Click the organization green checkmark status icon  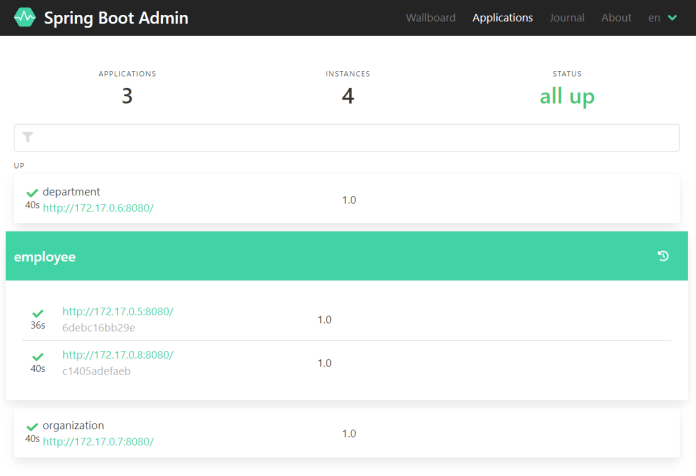tap(32, 427)
